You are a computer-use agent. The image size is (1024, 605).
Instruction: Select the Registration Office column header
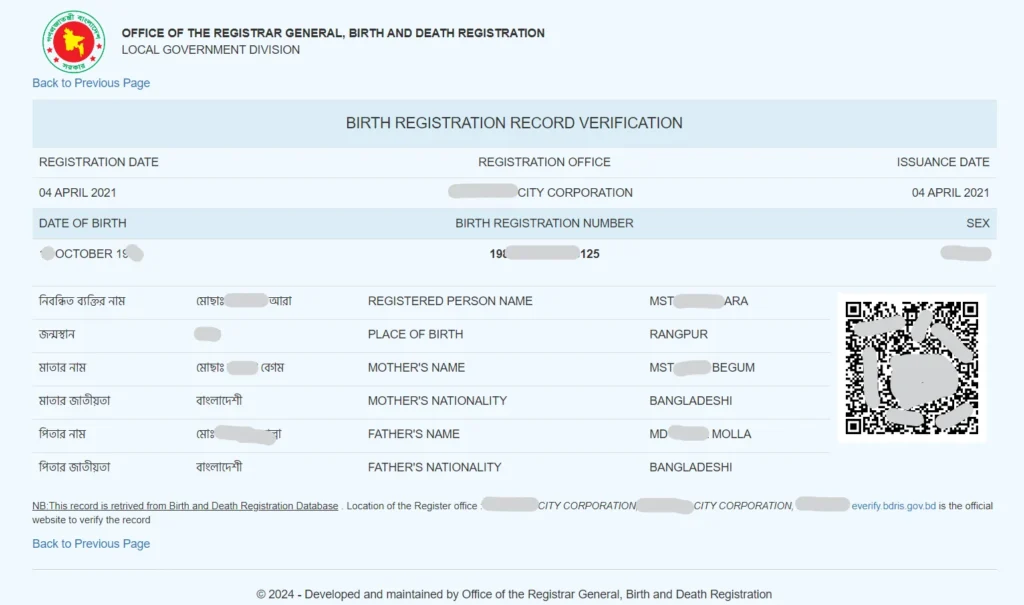tap(544, 162)
